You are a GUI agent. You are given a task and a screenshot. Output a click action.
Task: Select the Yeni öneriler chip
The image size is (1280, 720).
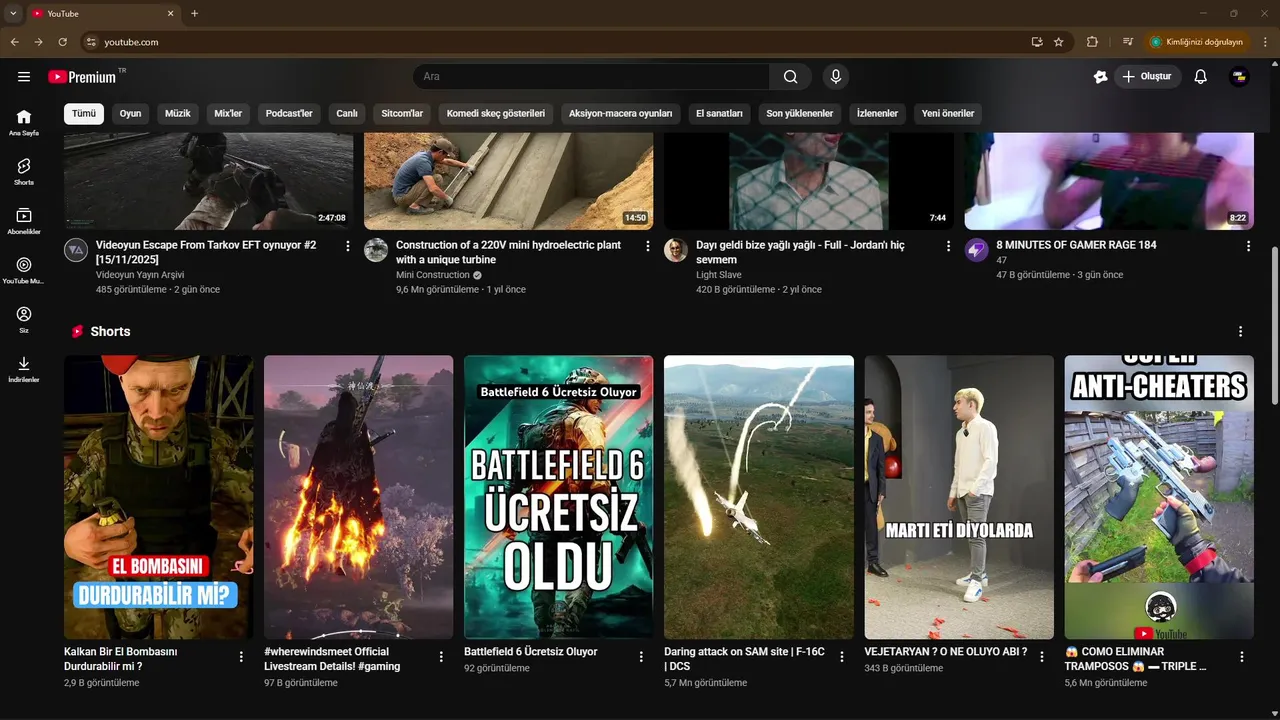tap(948, 113)
